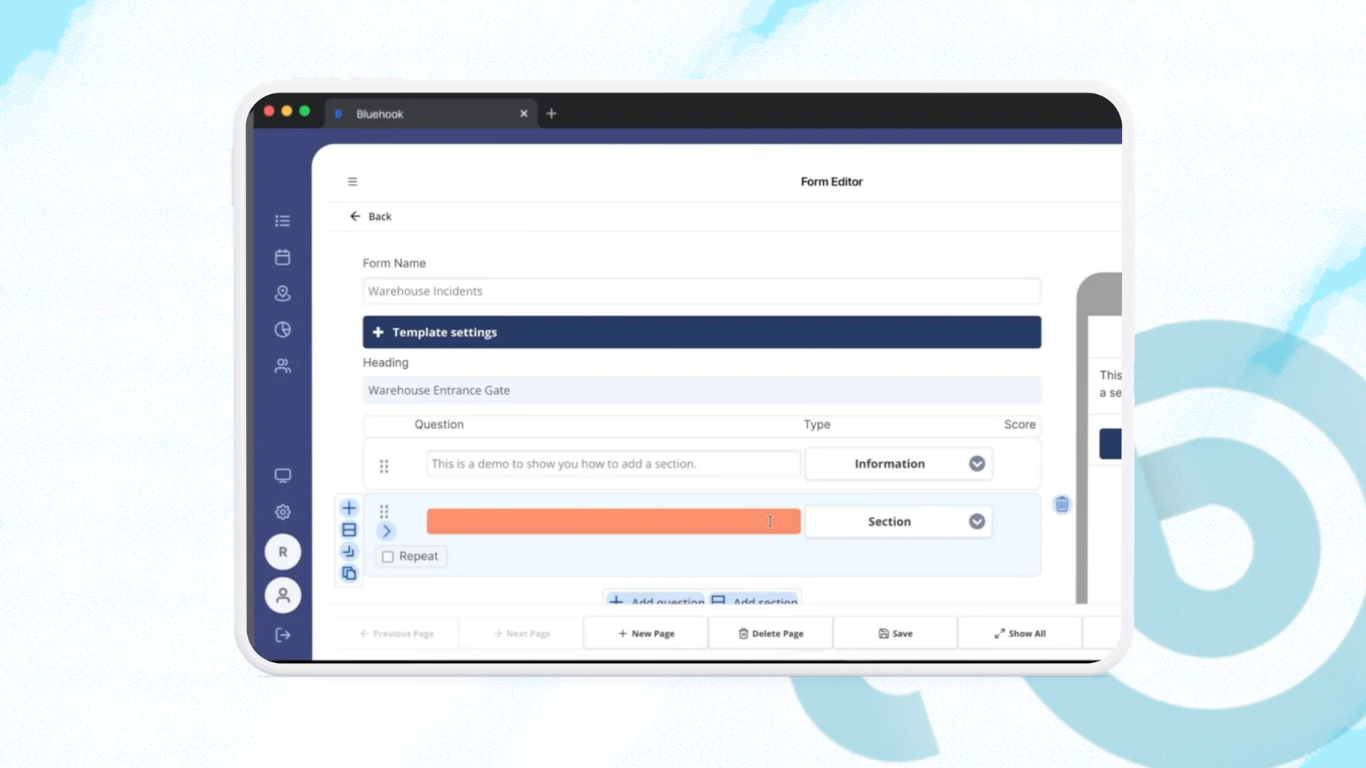Click the Delete Page button
This screenshot has width=1366, height=768.
(x=771, y=634)
